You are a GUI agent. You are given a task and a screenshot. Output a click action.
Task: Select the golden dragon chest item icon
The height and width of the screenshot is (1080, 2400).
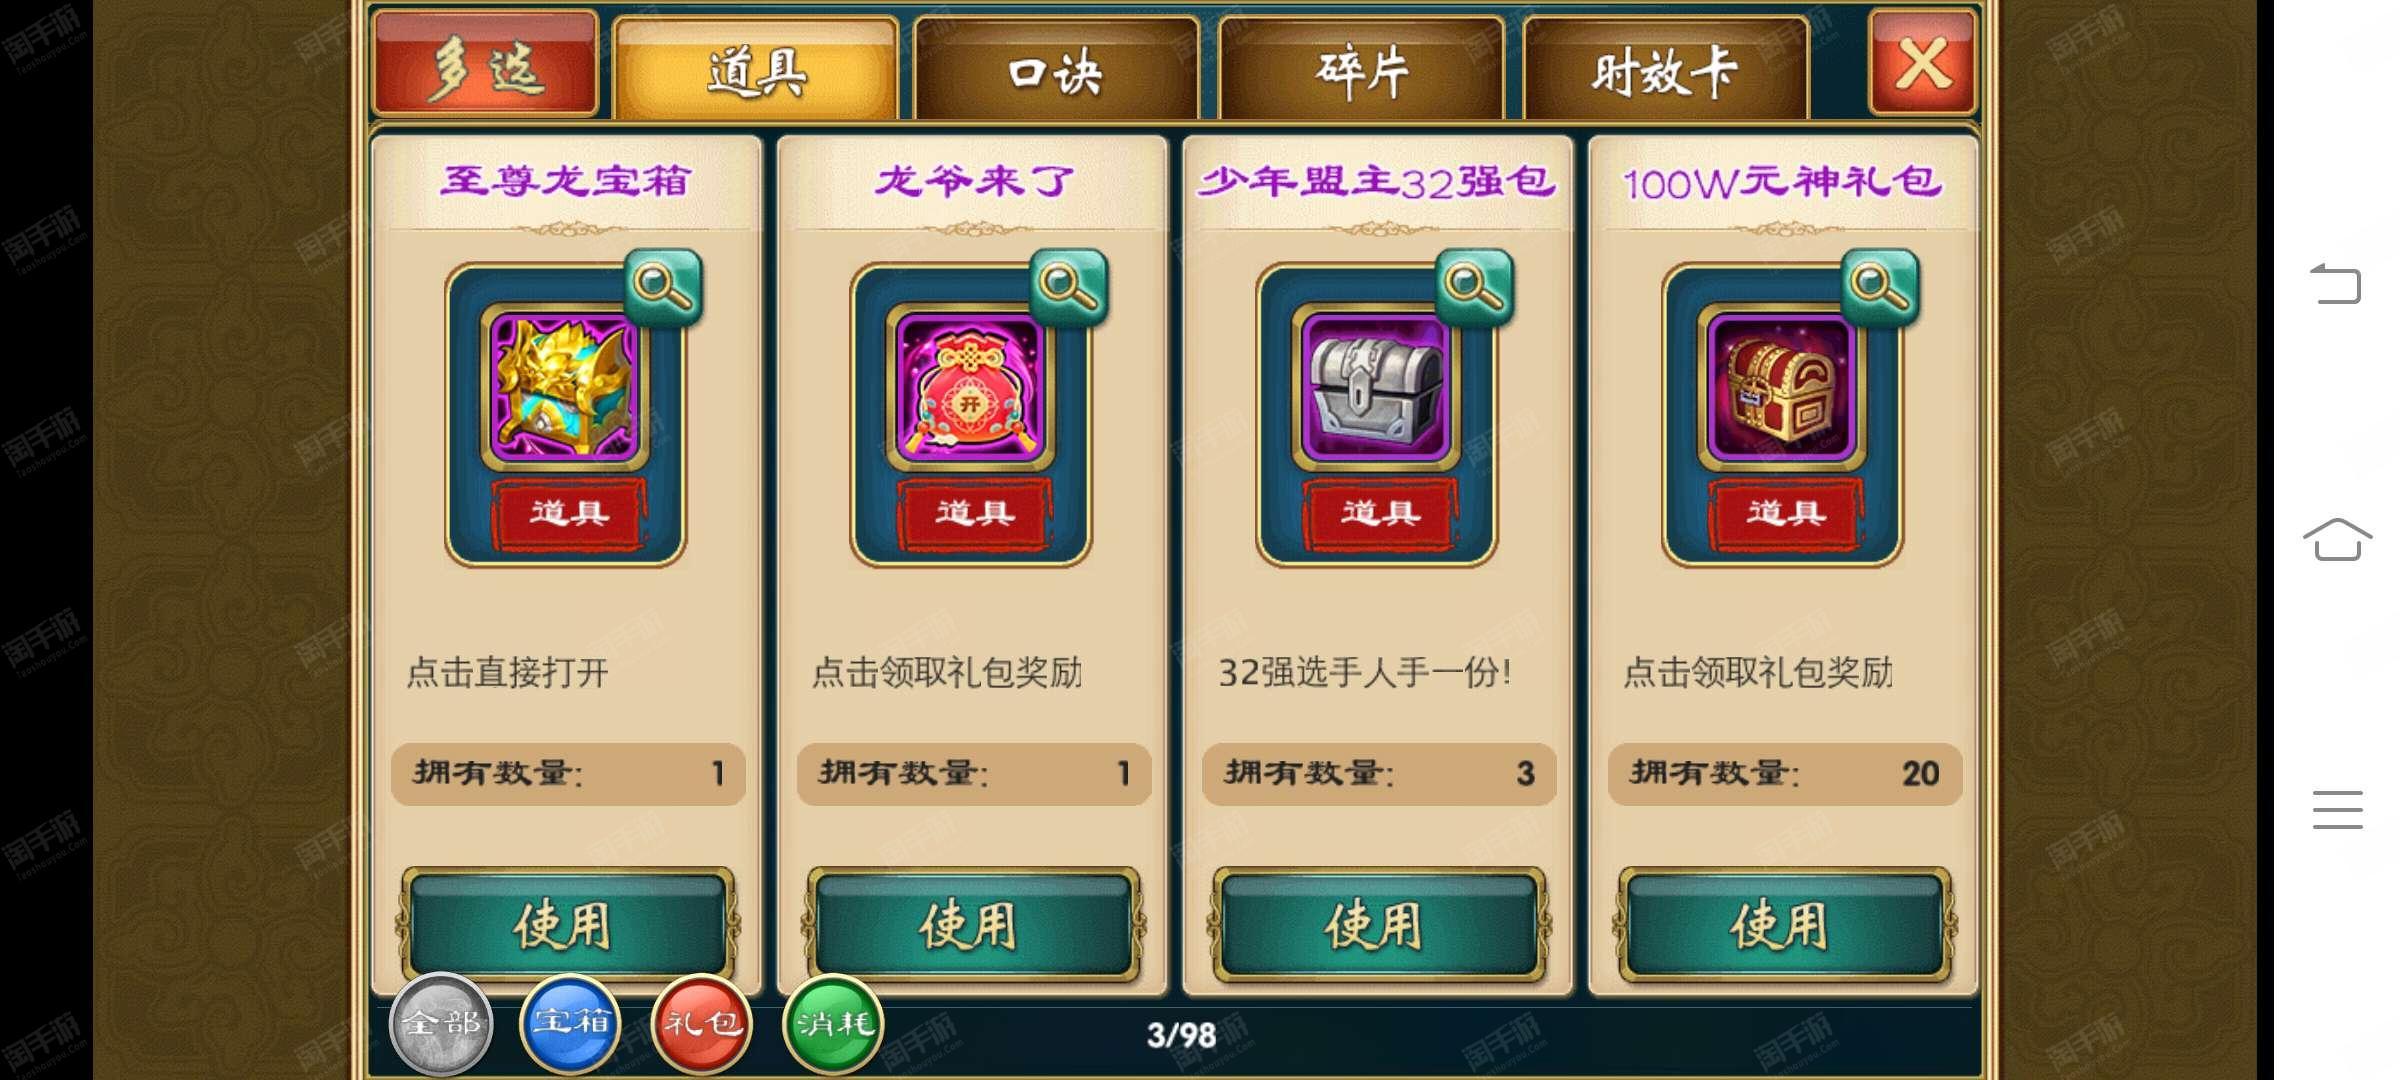click(565, 388)
